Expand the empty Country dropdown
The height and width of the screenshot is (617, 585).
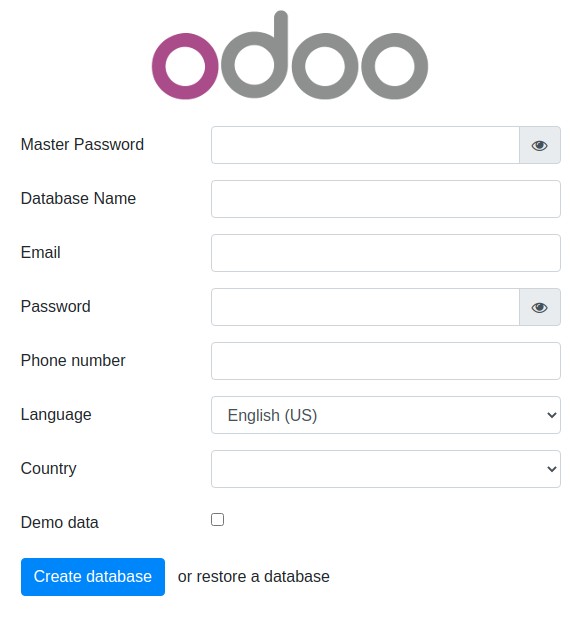pos(386,469)
